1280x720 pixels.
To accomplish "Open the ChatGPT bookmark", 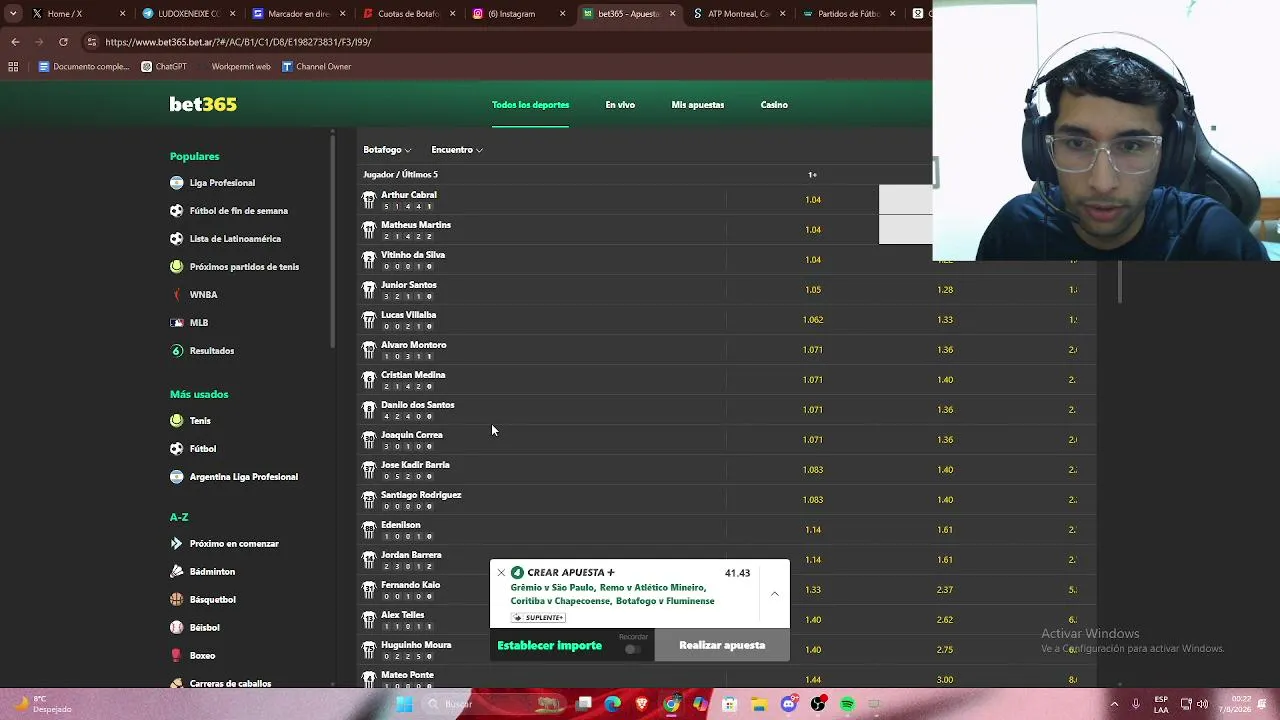I will click(164, 67).
